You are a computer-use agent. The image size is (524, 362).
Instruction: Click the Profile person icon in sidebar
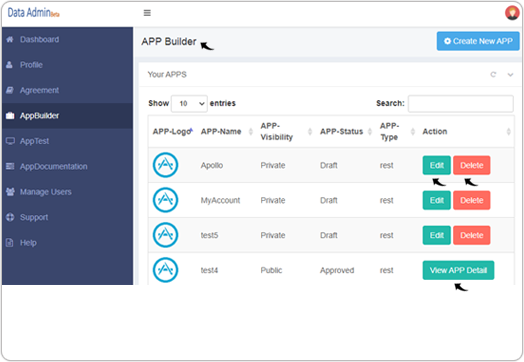(10, 65)
